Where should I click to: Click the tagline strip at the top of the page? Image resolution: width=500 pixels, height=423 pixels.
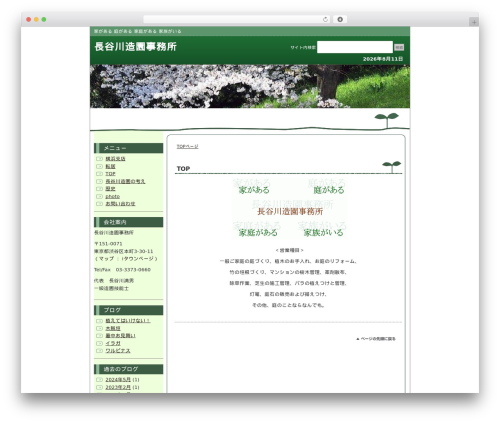coord(250,31)
